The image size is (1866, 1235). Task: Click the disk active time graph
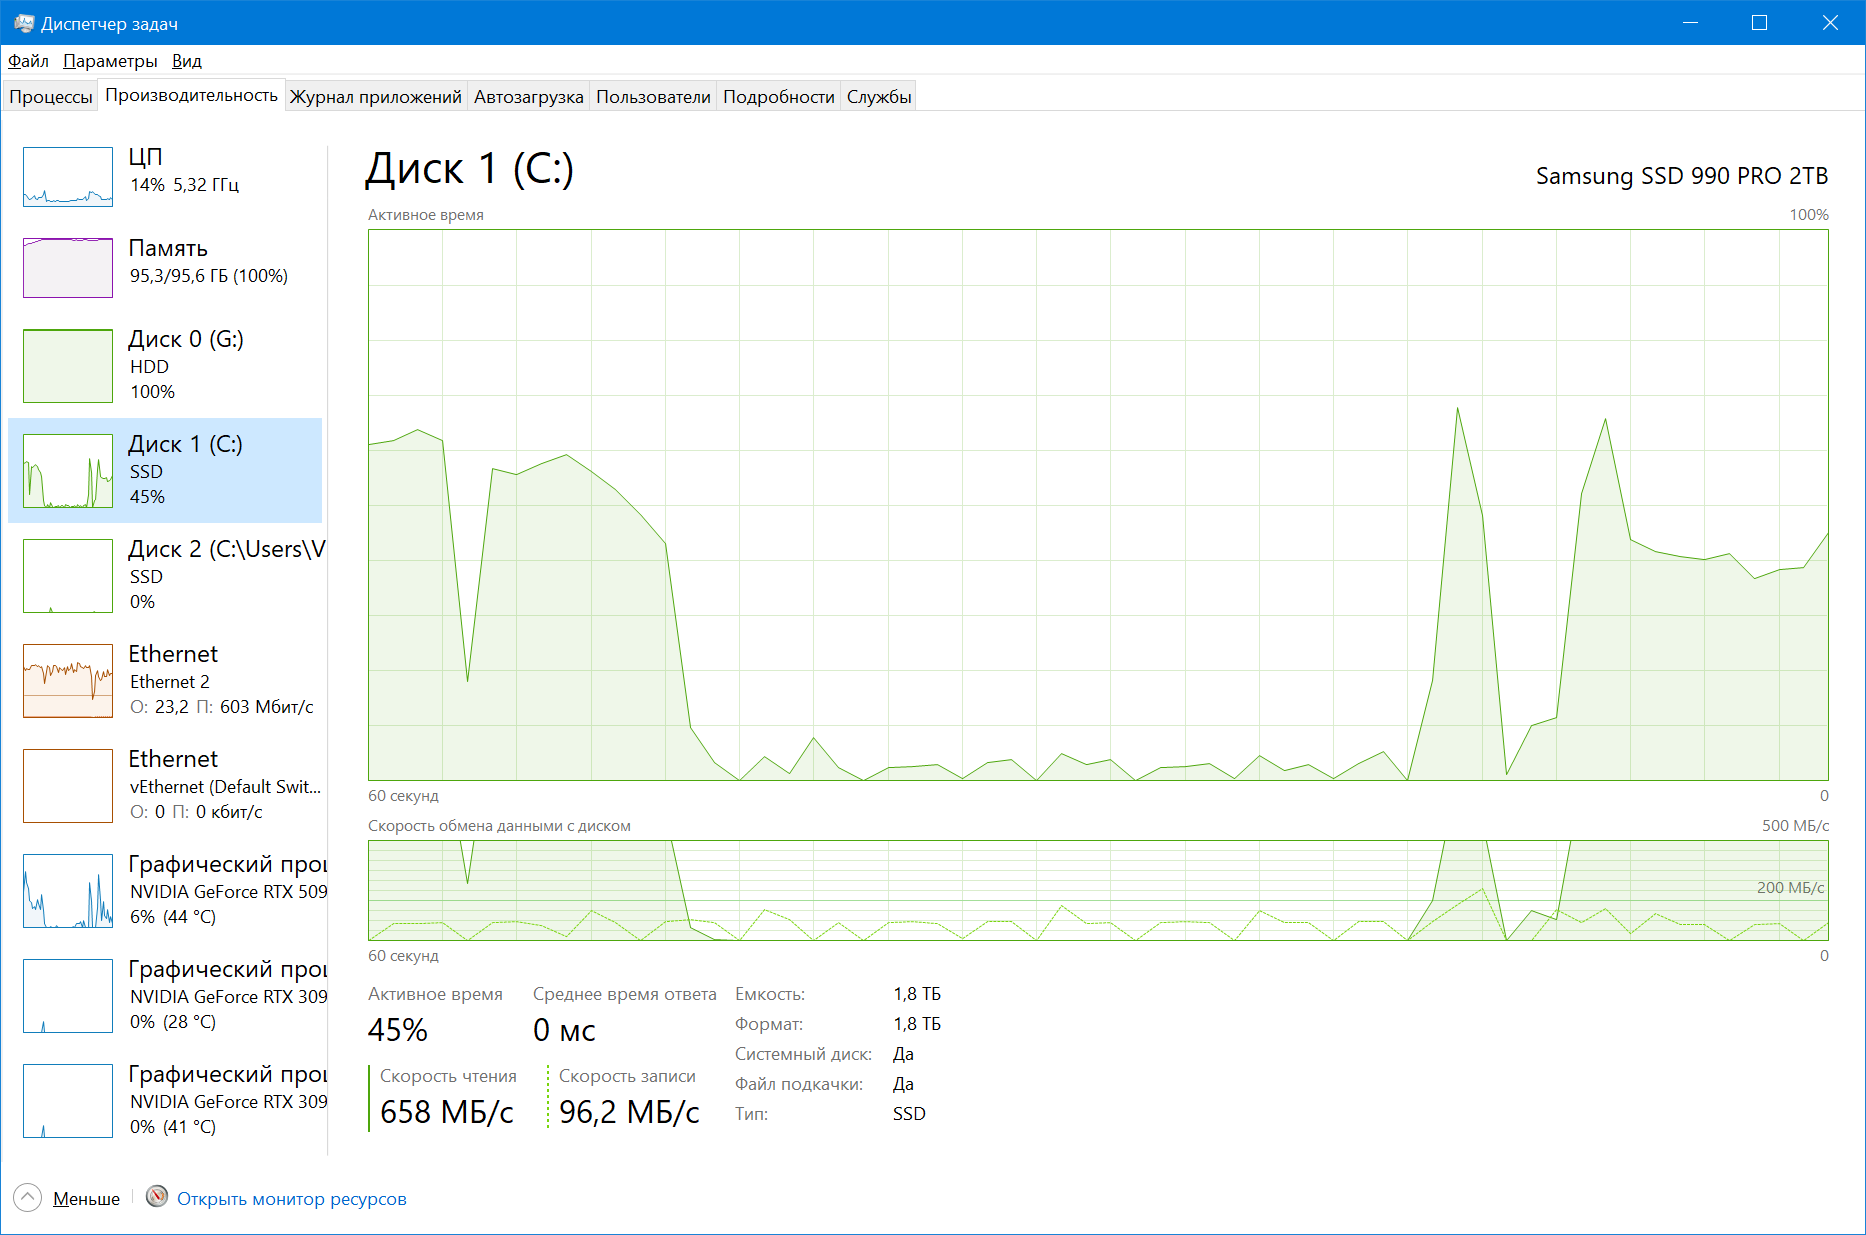click(1097, 505)
